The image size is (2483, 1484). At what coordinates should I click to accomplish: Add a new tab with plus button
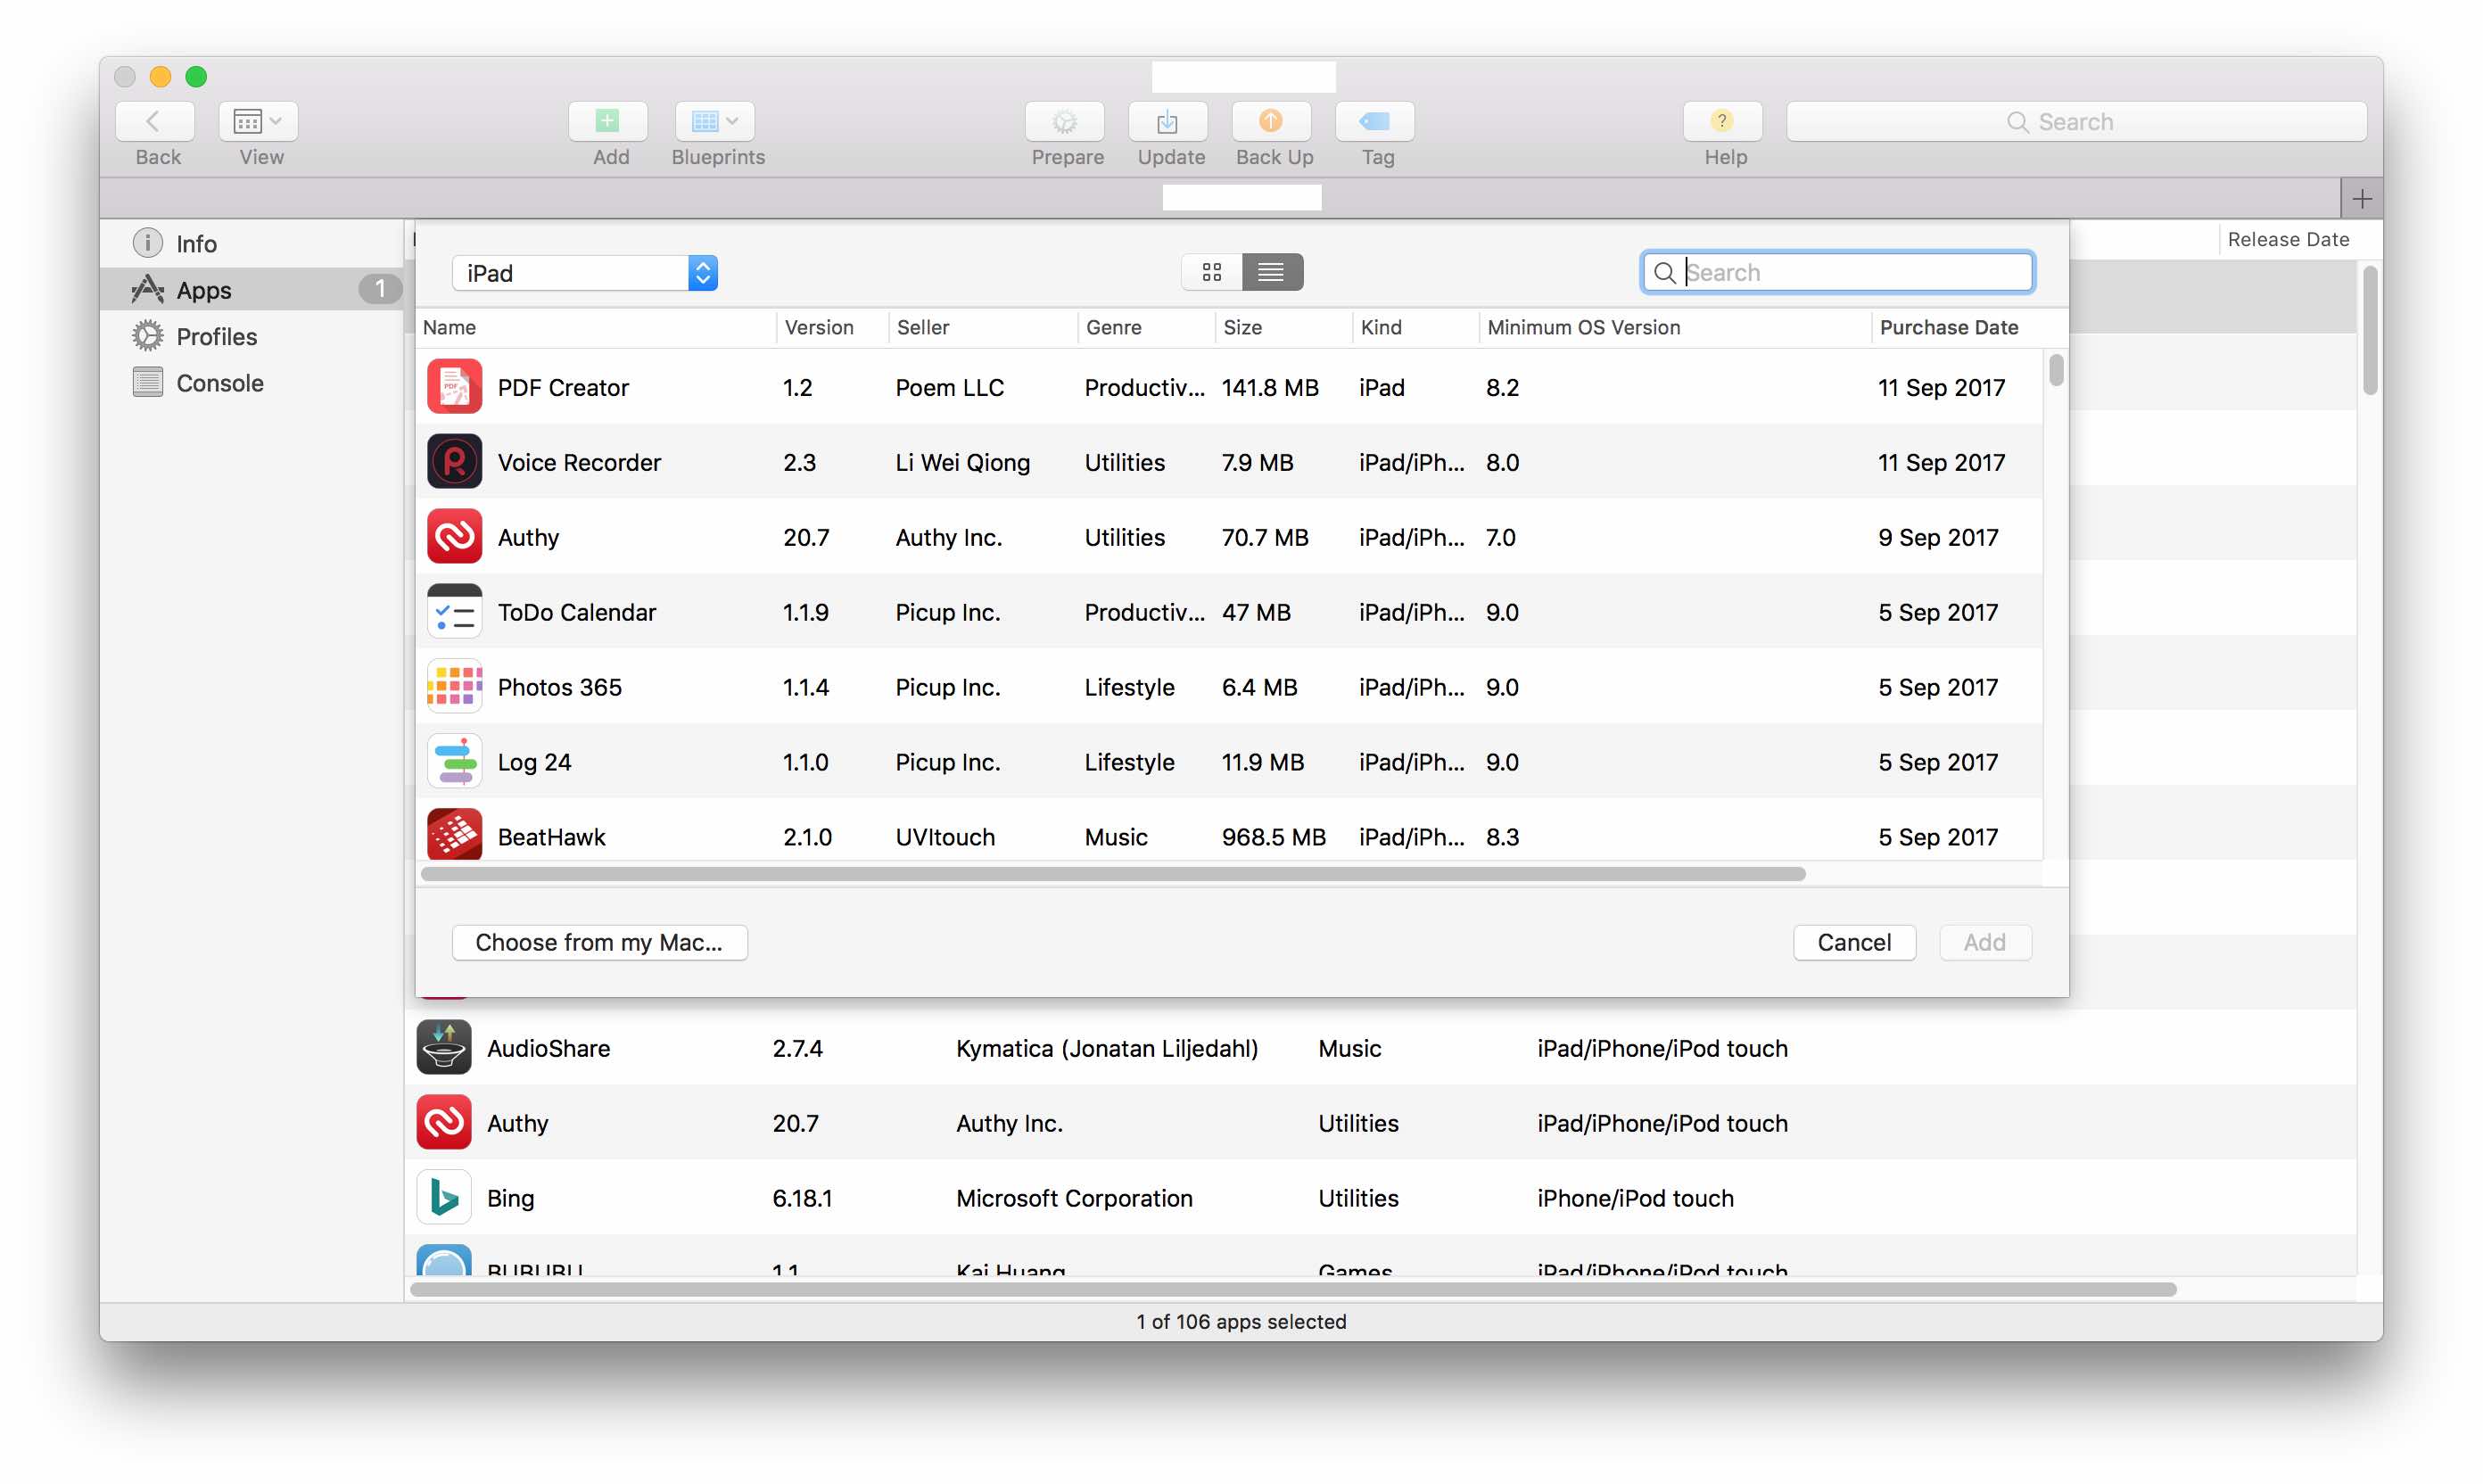pyautogui.click(x=2361, y=199)
